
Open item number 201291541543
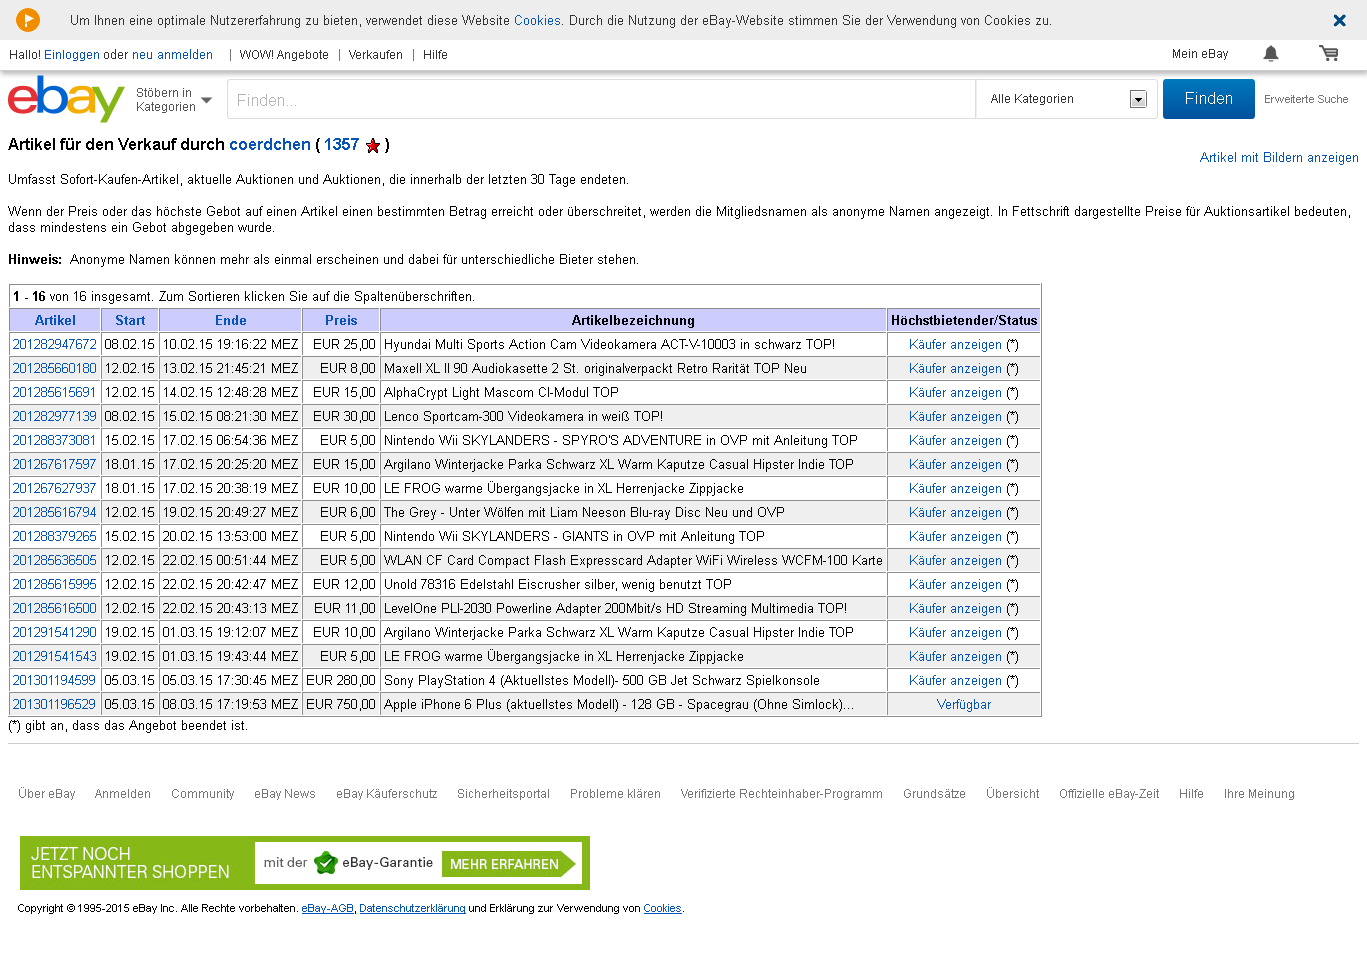55,656
